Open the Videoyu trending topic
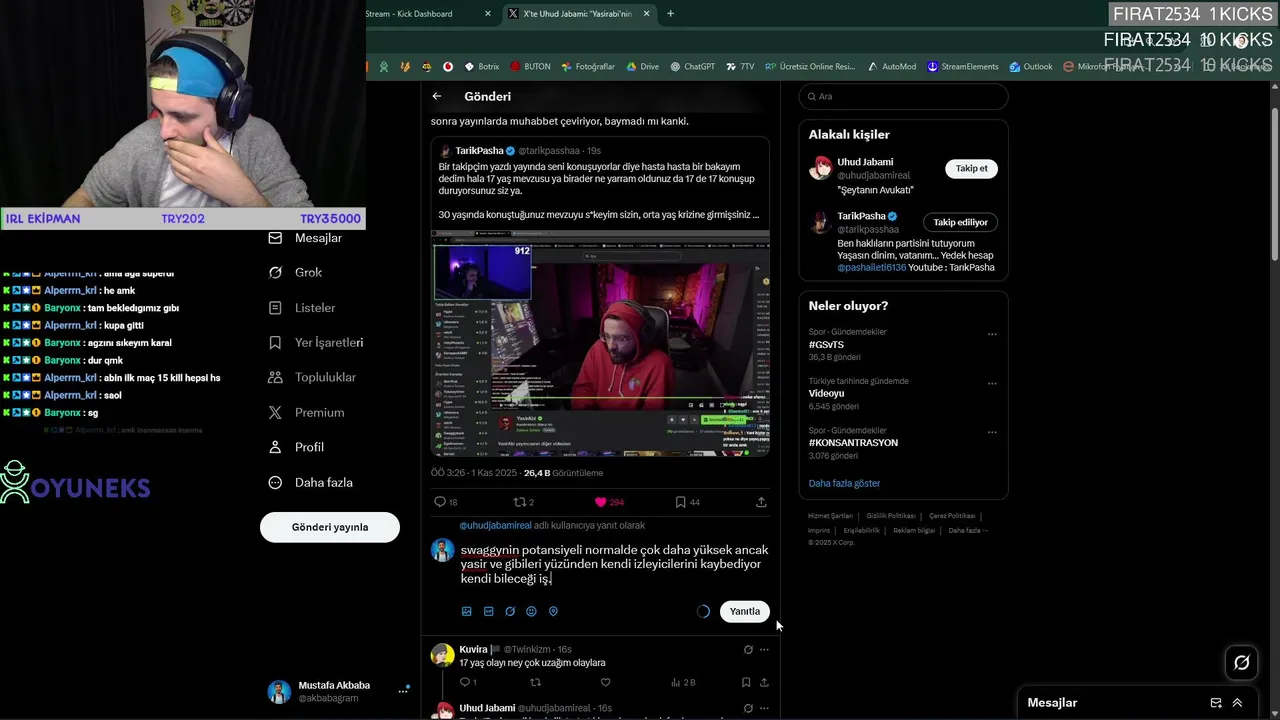Screen dimensions: 1280x720 pos(827,393)
